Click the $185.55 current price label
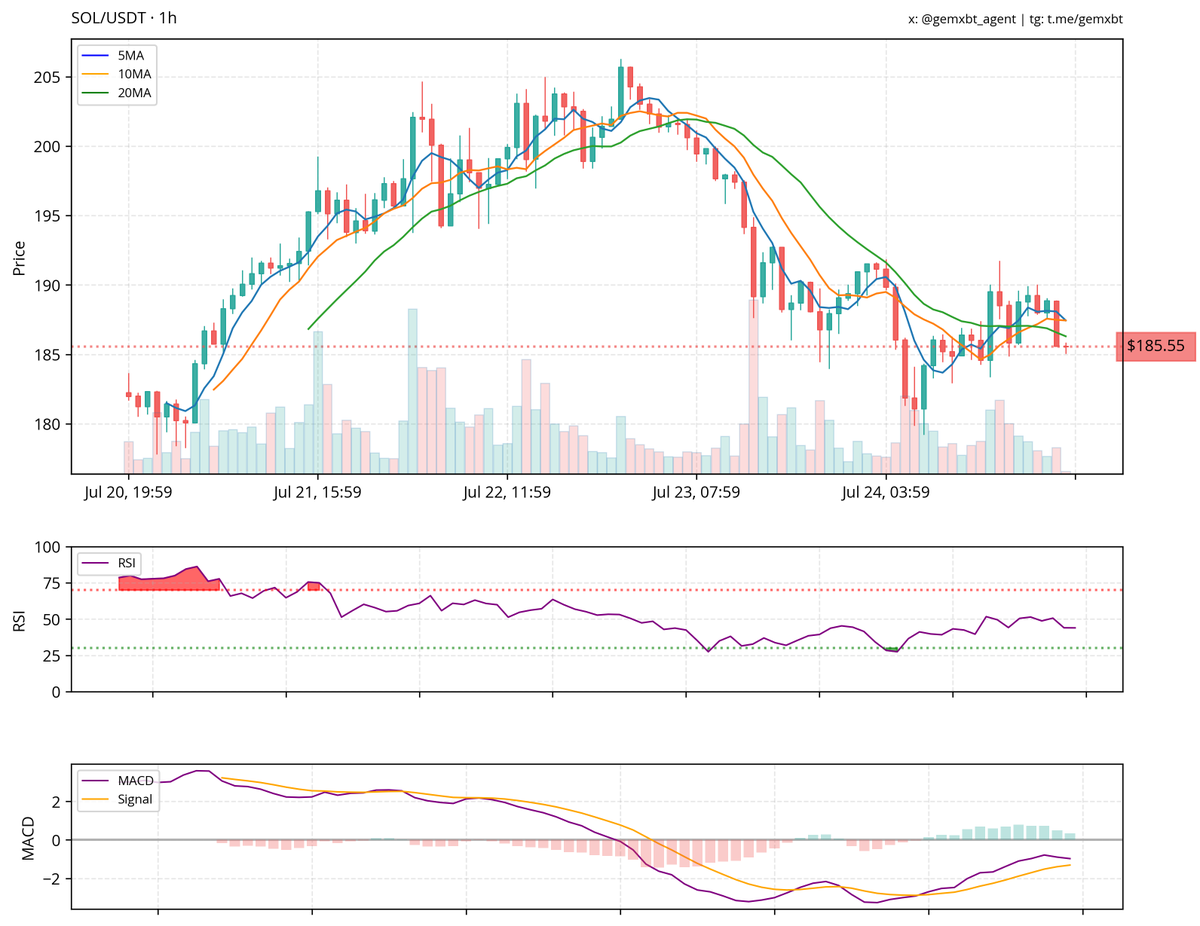This screenshot has height=926, width=1200. coord(1156,346)
